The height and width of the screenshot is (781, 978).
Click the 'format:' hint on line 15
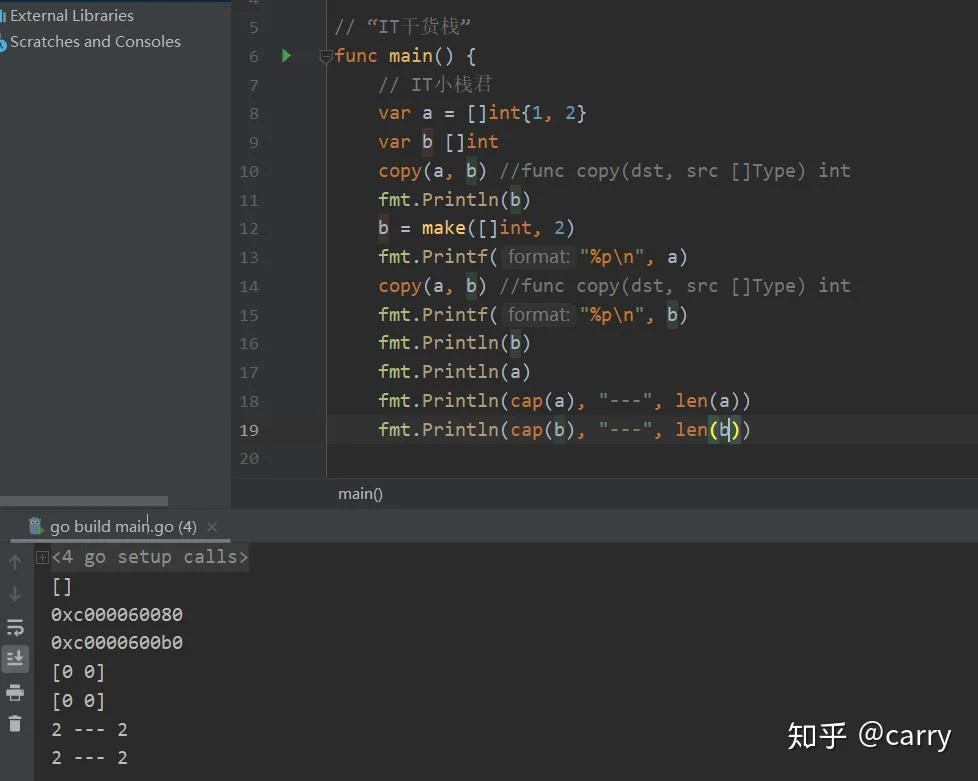pos(539,314)
